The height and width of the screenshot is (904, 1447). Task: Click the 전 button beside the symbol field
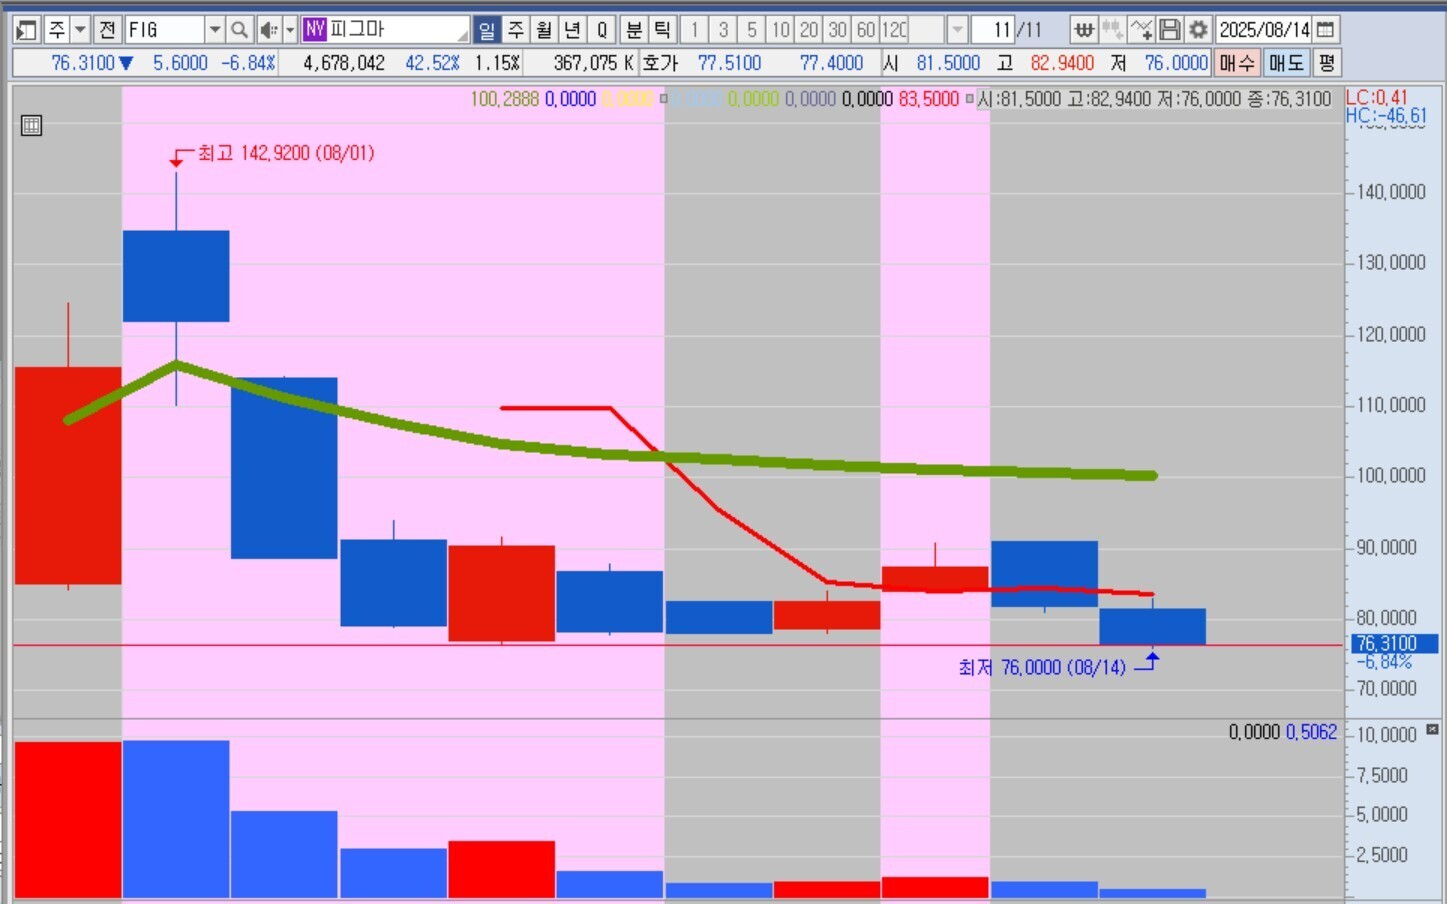point(108,30)
